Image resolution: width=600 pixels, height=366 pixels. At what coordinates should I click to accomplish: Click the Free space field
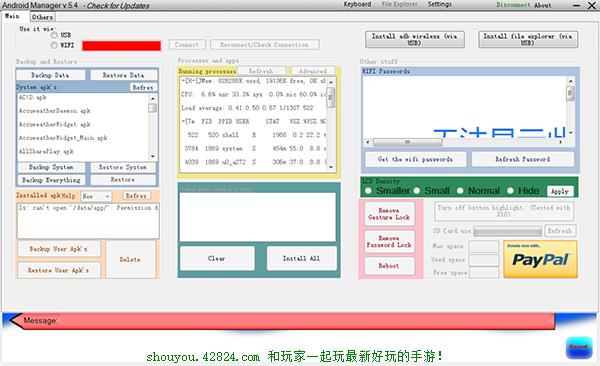coord(484,273)
